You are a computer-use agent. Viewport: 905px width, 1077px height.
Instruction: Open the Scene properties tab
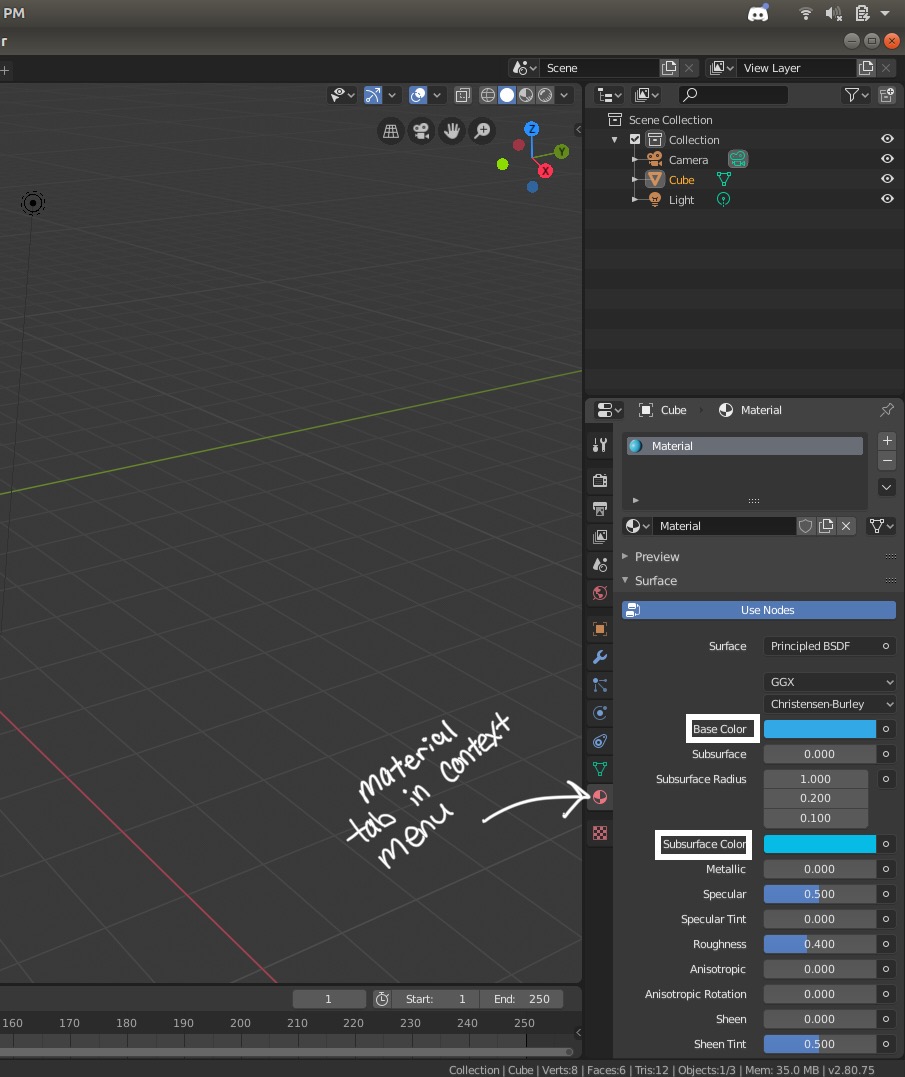coord(599,565)
